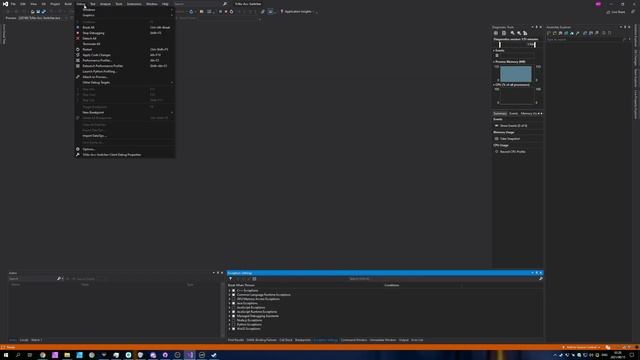Switch to Breakpoints tab
Viewport: 640px width, 360px height.
click(x=303, y=340)
